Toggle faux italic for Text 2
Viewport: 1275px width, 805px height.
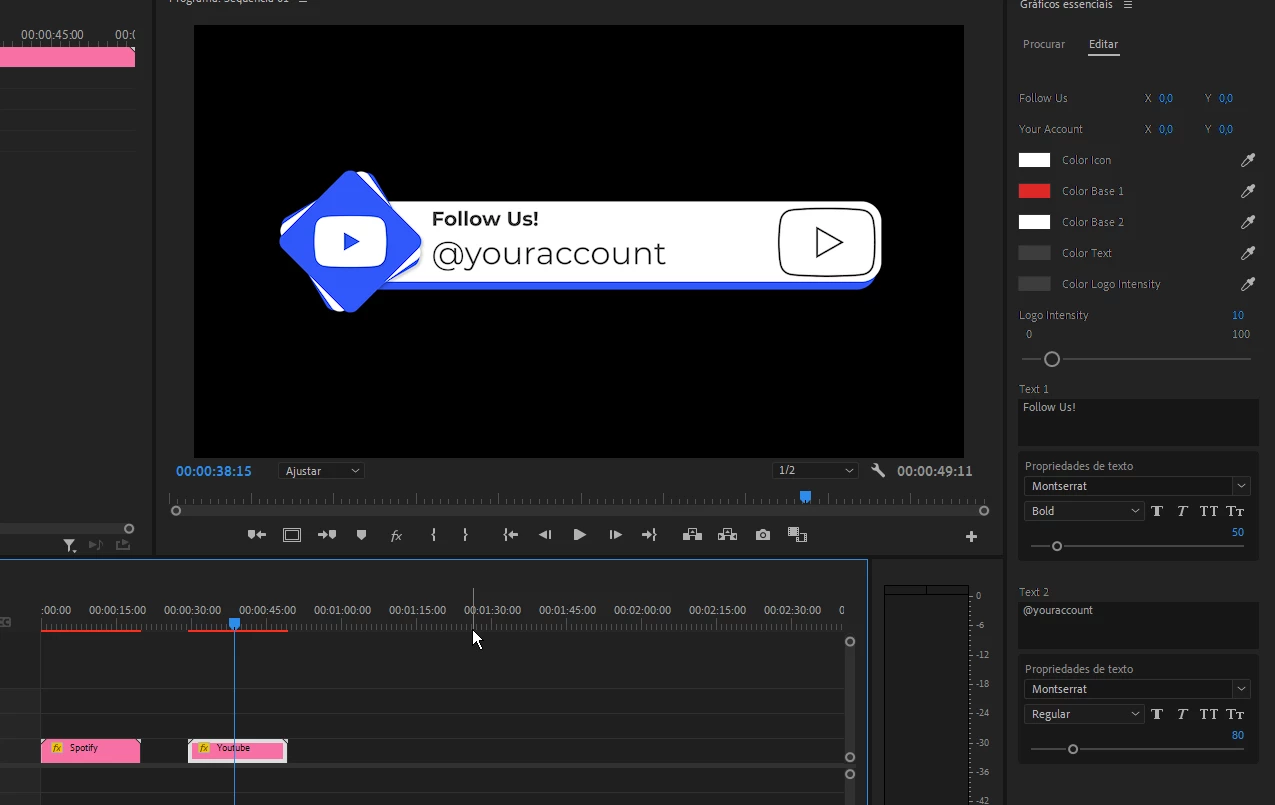[x=1182, y=714]
